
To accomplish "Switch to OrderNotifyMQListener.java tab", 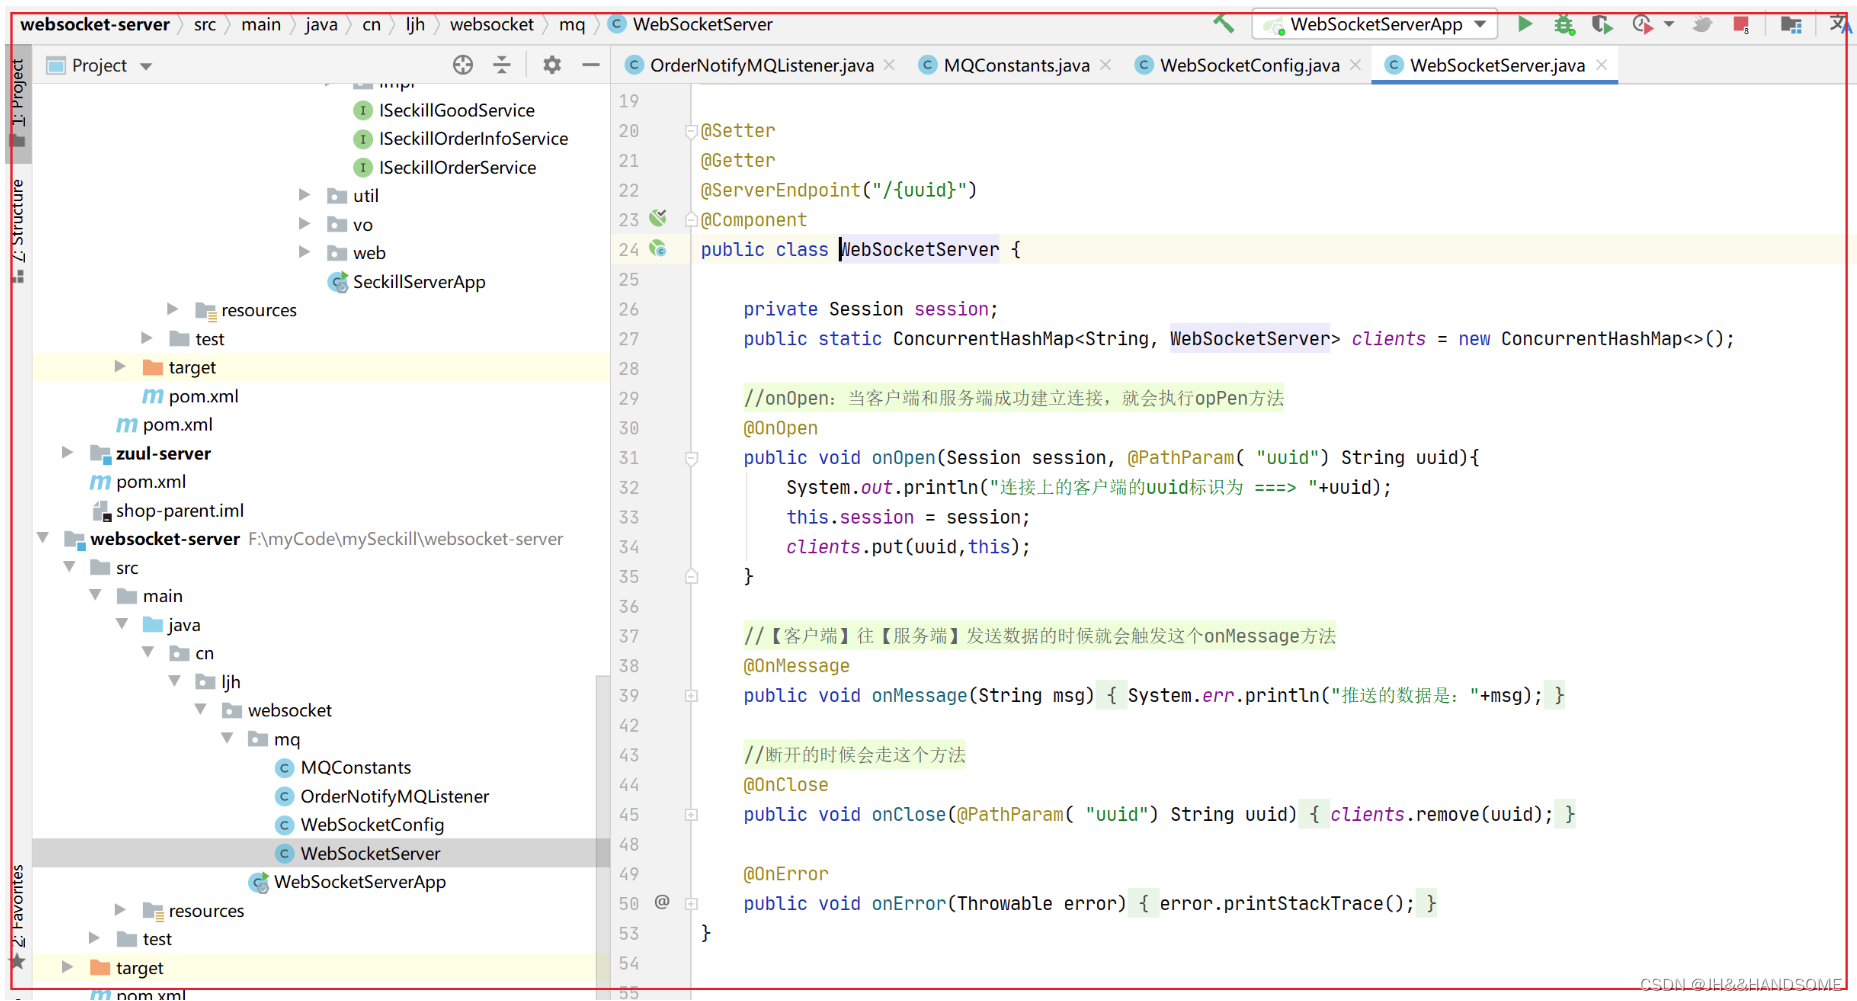I will (x=761, y=65).
